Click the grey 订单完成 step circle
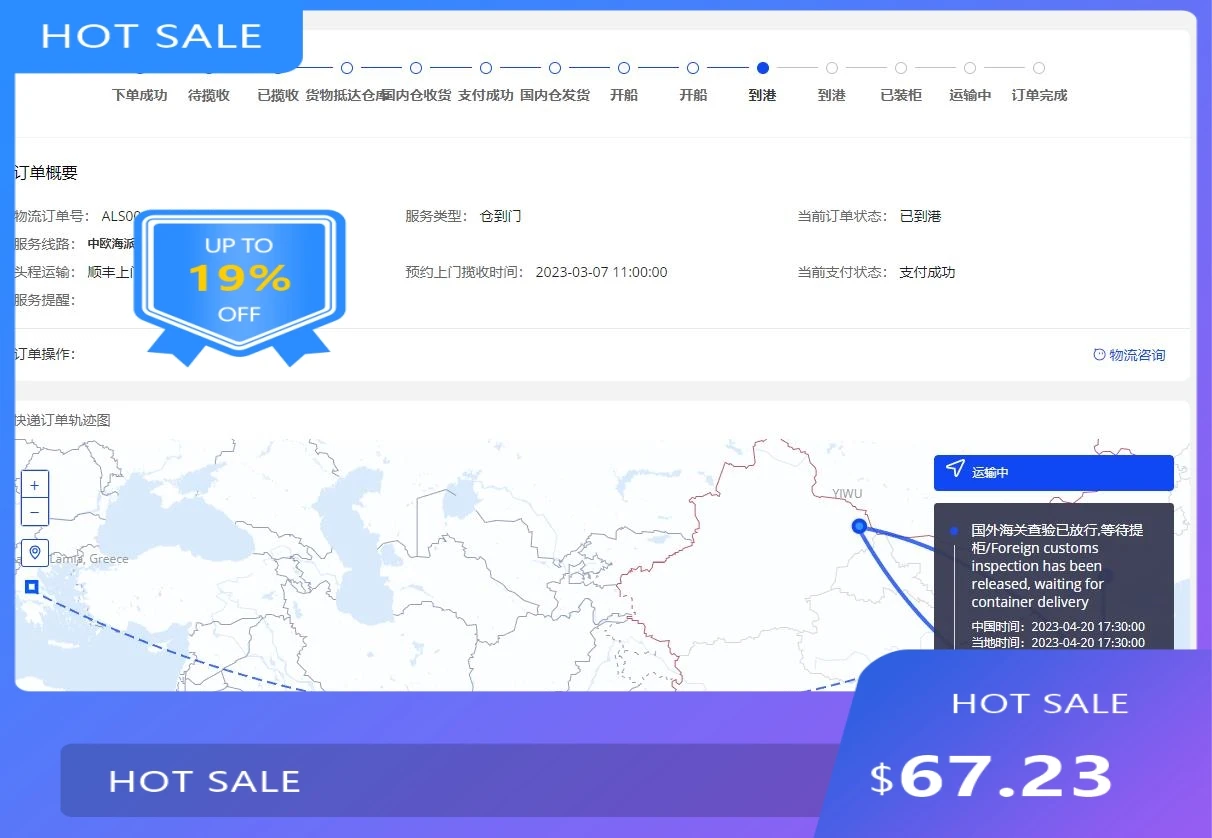 [1039, 68]
